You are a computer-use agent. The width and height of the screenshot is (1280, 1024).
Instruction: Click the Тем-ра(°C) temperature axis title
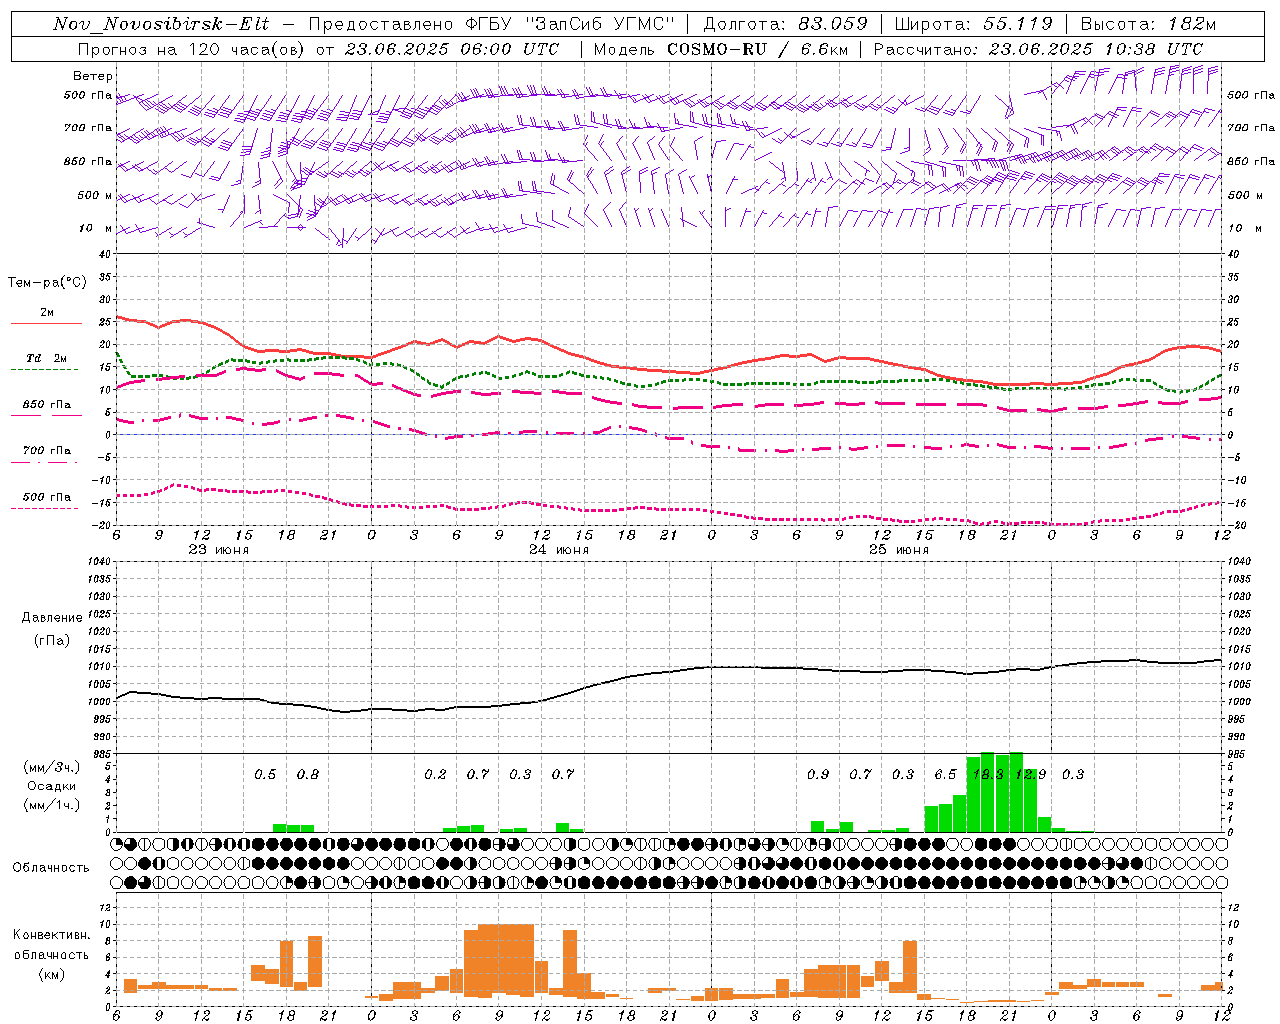[x=47, y=283]
